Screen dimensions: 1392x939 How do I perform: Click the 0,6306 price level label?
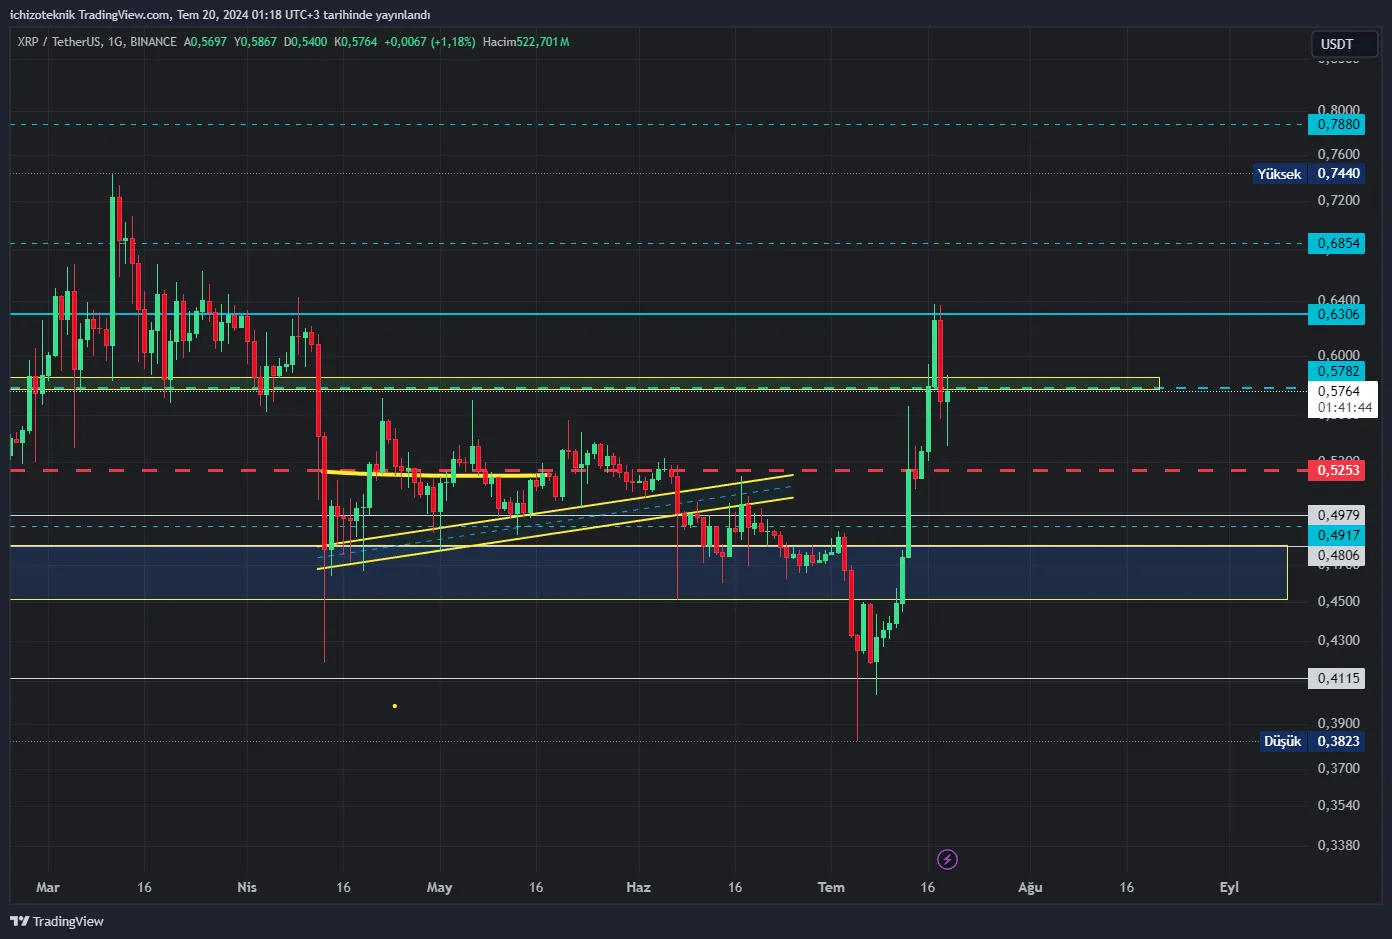1336,314
